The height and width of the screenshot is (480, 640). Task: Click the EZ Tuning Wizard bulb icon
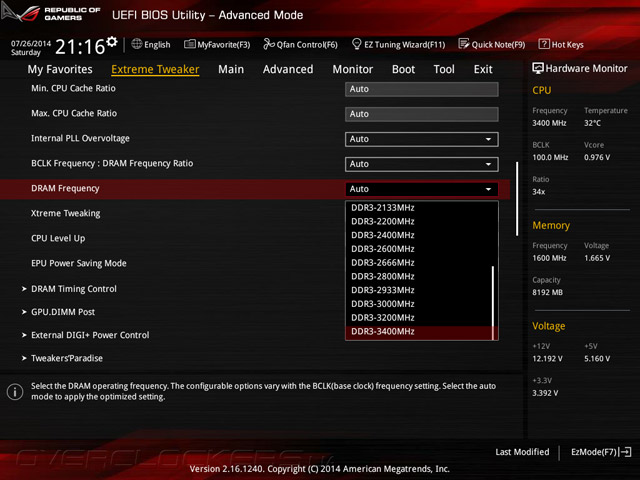pyautogui.click(x=356, y=44)
